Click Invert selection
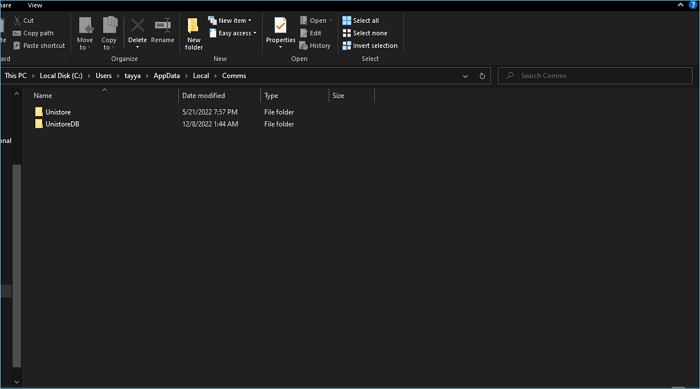Viewport: 700px width, 389px height. 370,46
